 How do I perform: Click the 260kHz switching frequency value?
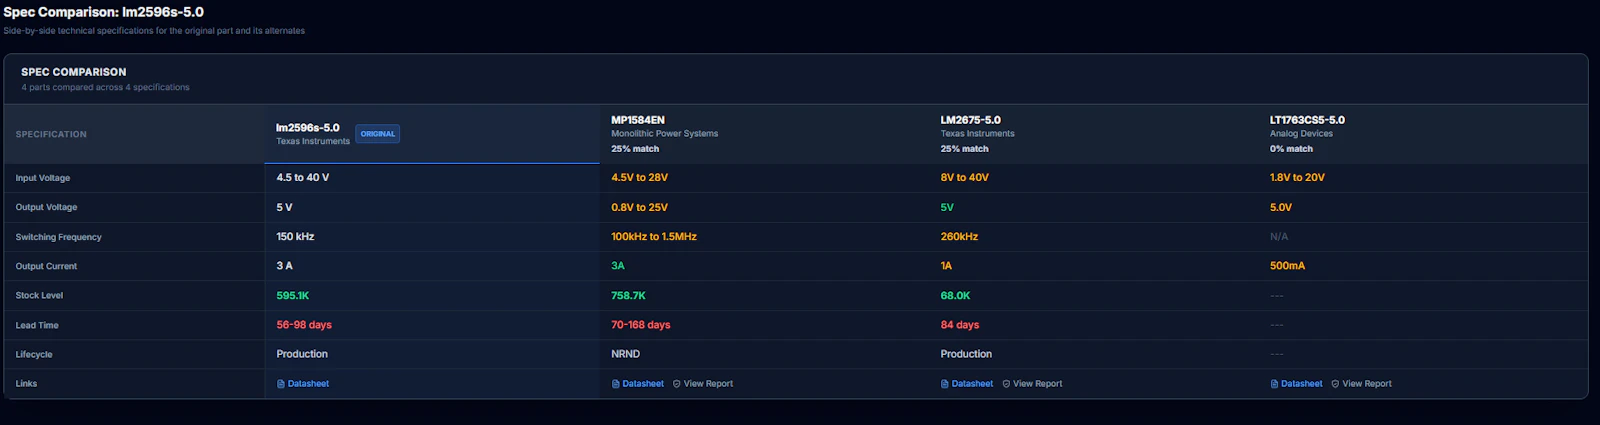pos(959,237)
